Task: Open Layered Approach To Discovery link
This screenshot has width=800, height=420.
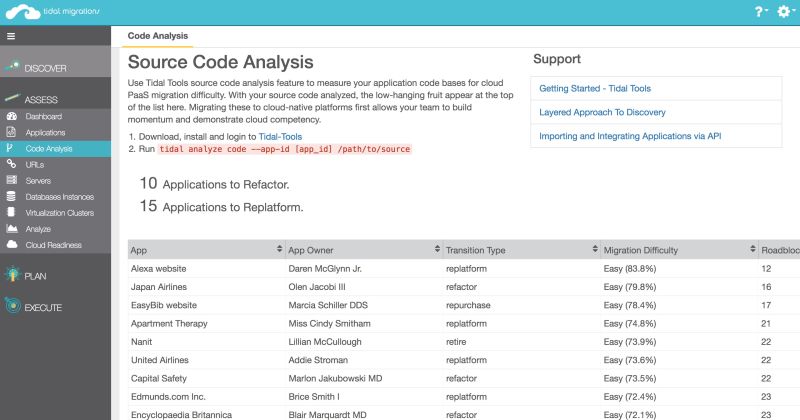Action: (602, 112)
